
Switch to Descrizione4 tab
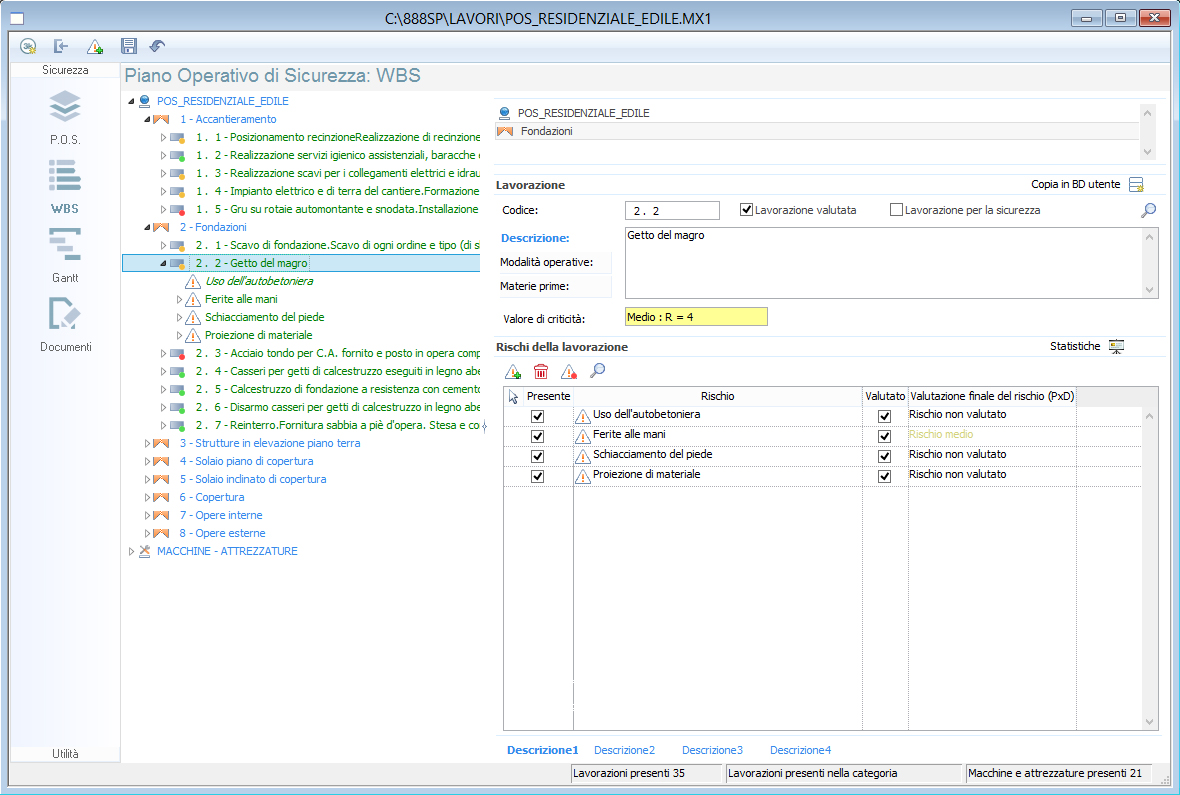click(x=801, y=750)
